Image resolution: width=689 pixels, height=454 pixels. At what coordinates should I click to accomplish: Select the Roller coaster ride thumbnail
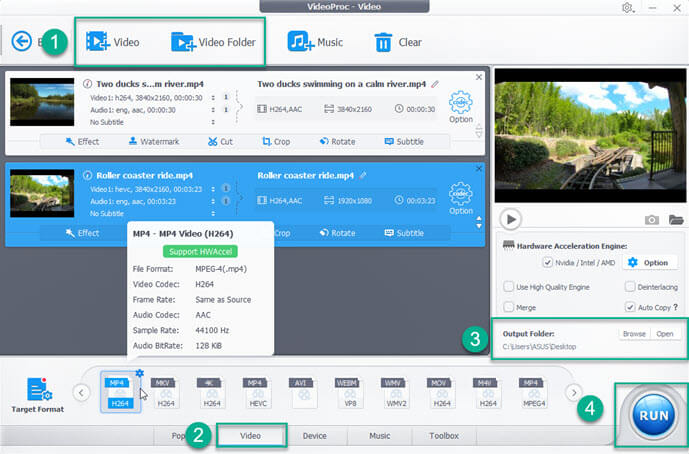point(42,193)
